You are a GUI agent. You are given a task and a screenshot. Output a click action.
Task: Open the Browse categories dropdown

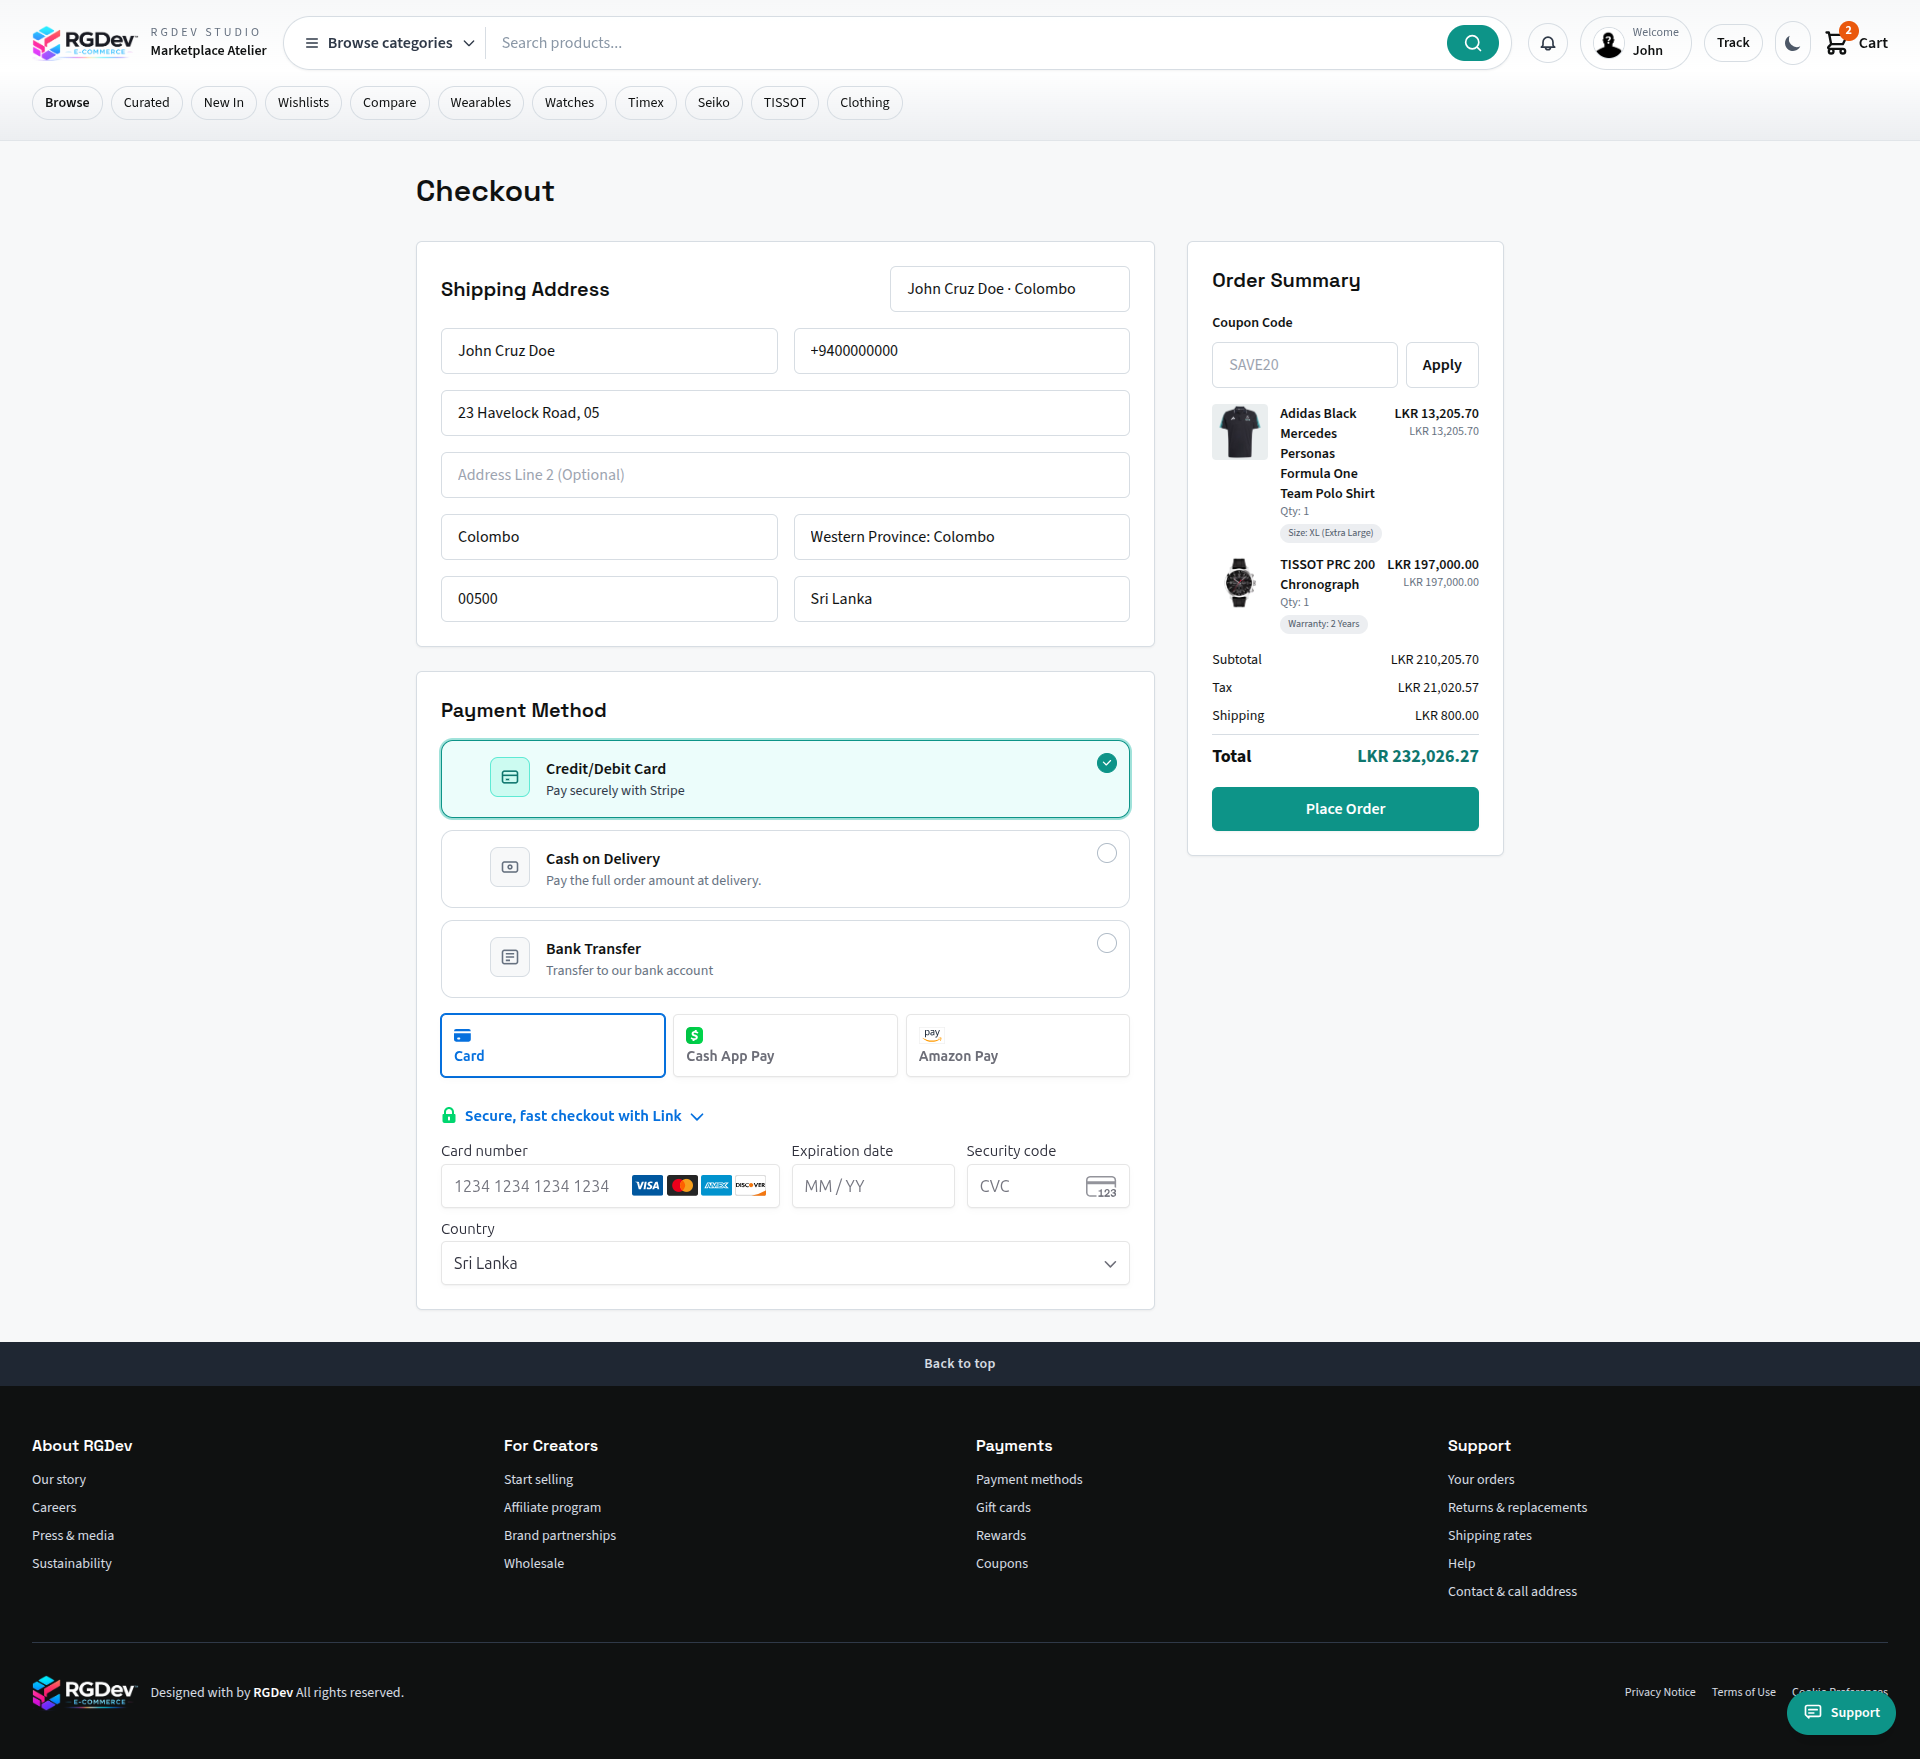(385, 42)
